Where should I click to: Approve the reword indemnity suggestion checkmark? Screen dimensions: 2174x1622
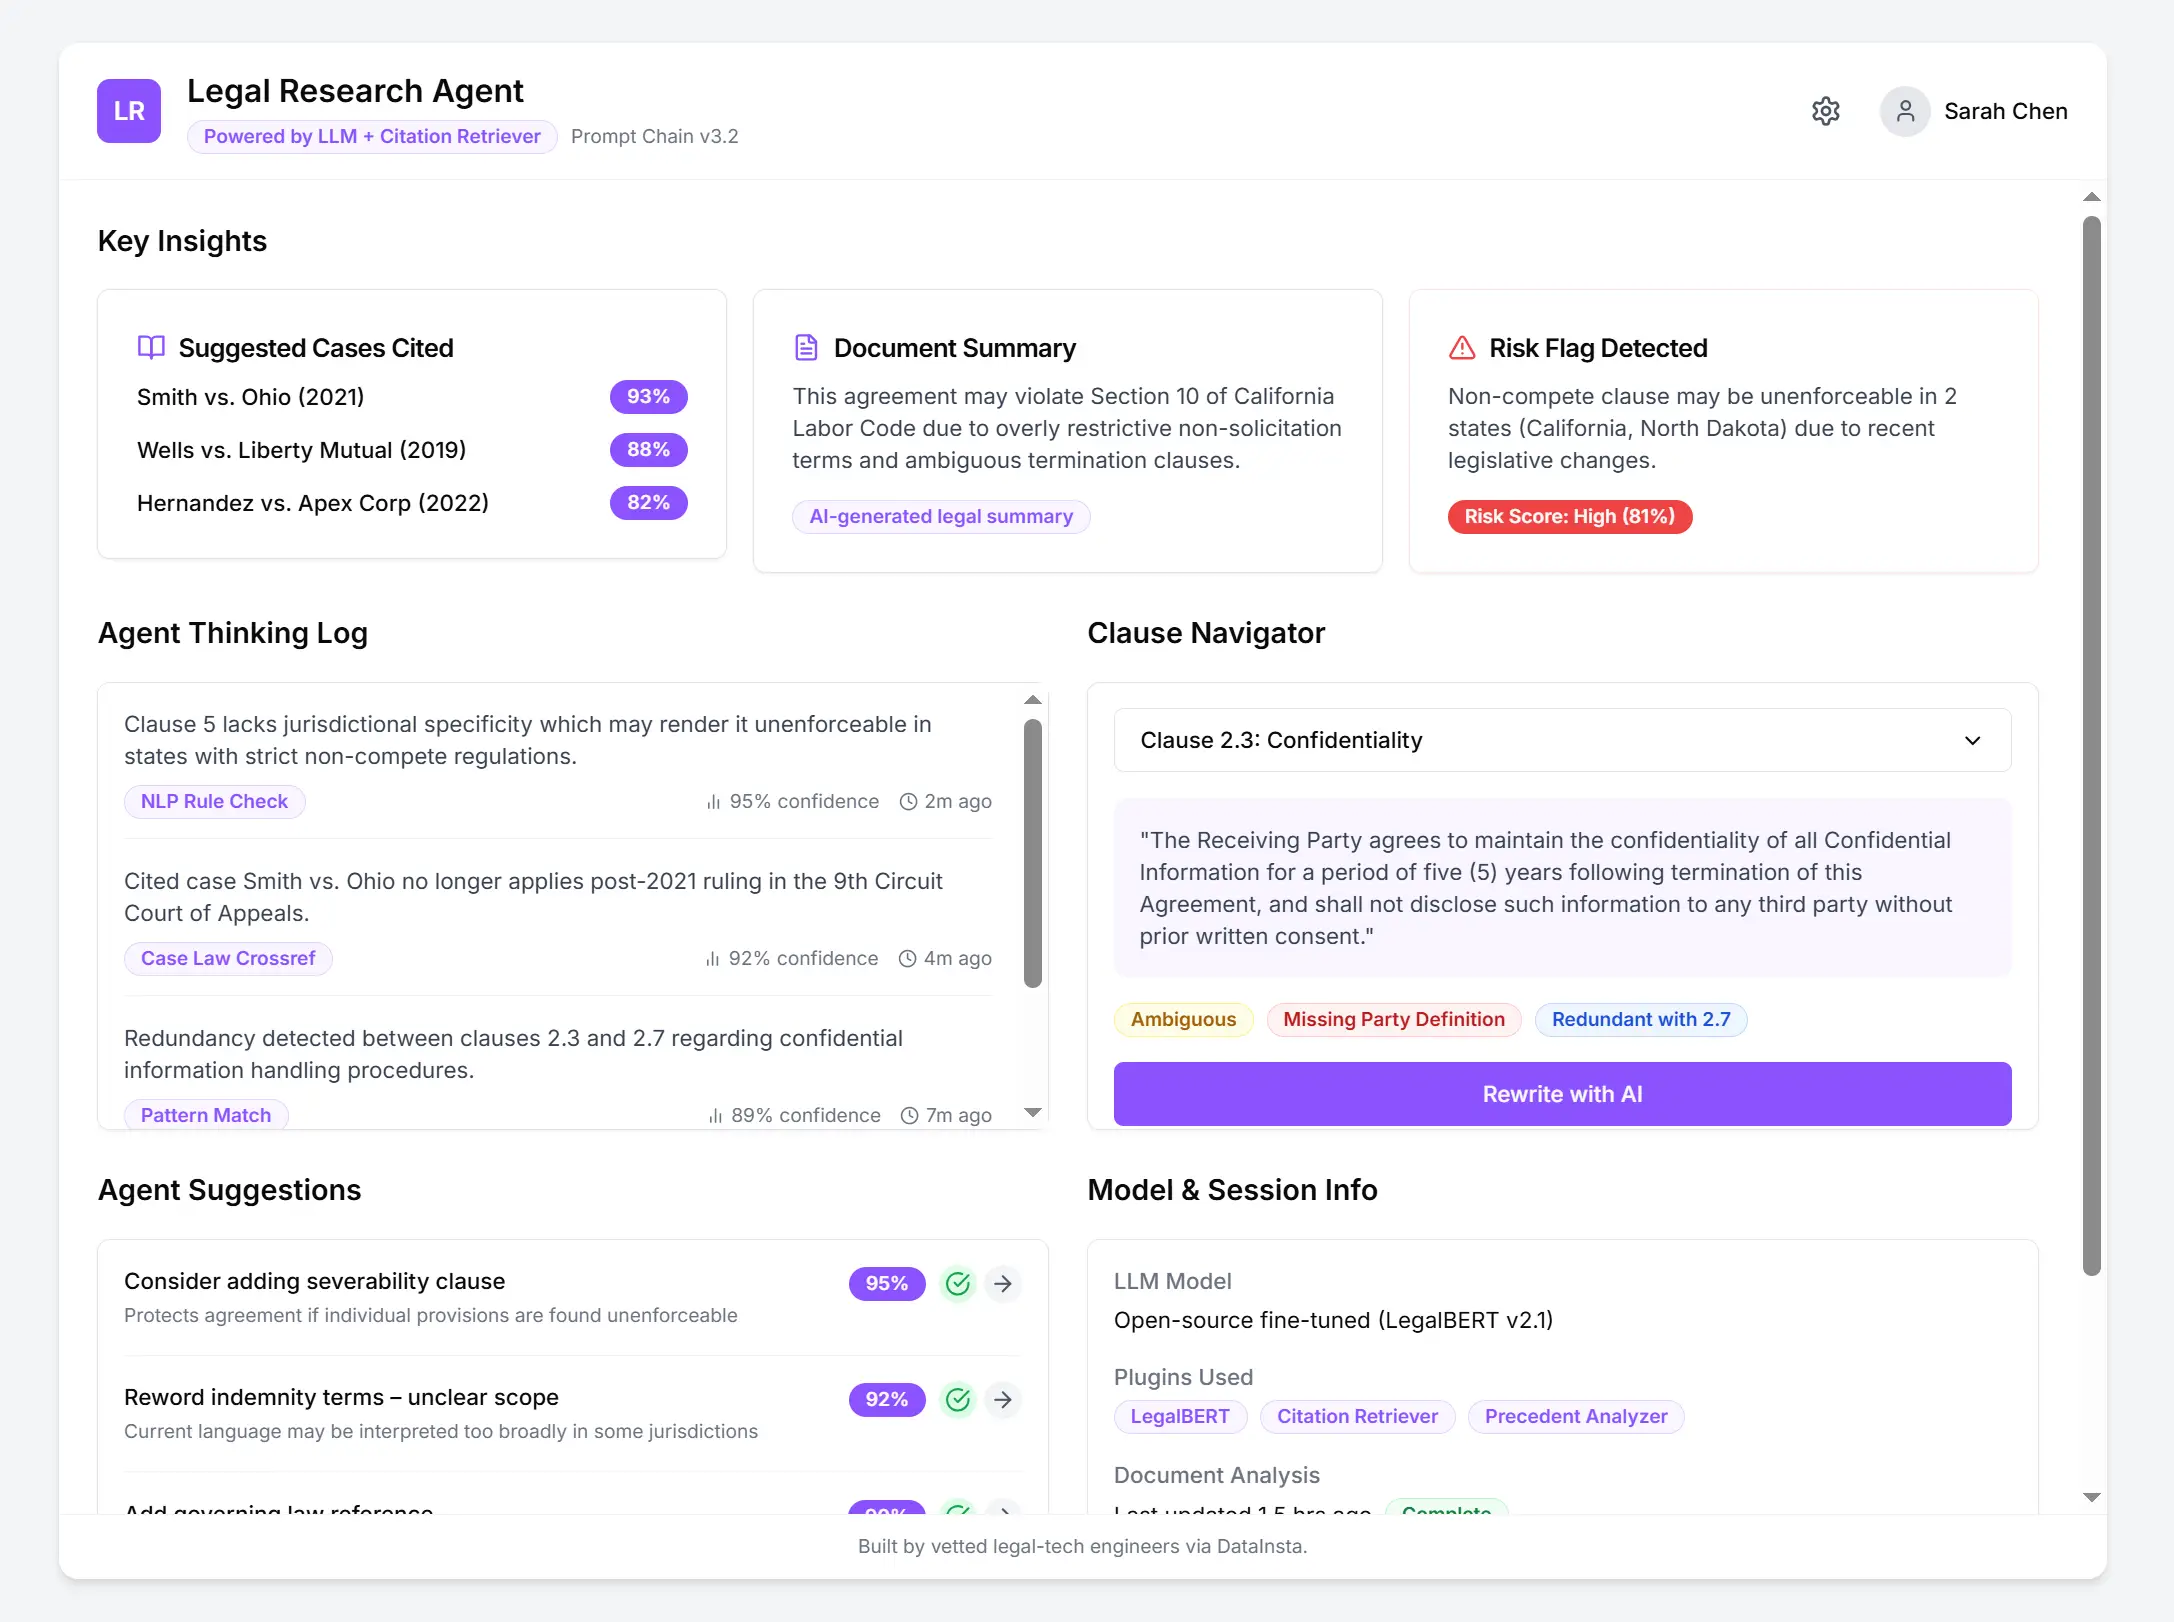tap(957, 1400)
